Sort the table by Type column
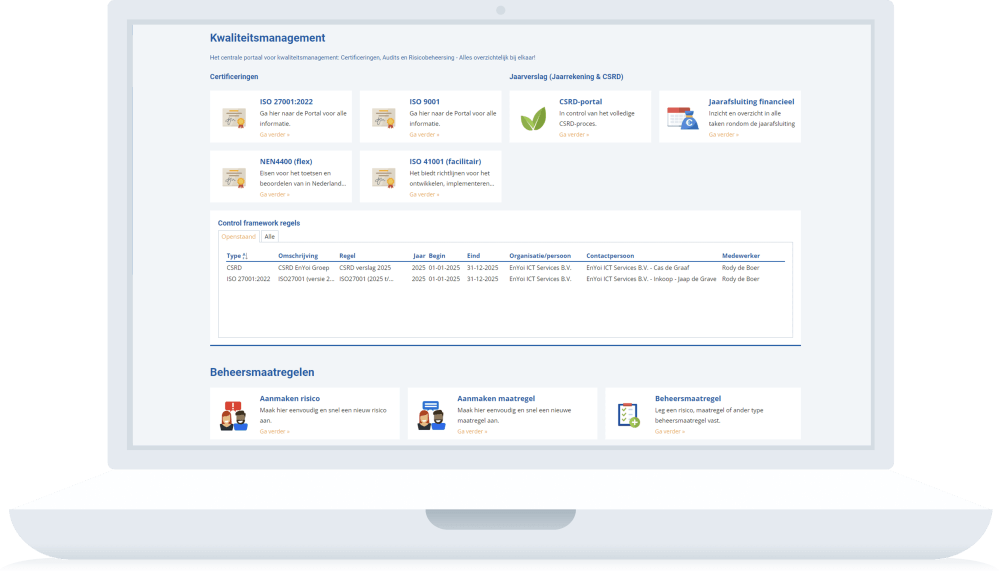Screen dimensions: 1000x572 pyautogui.click(x=234, y=256)
